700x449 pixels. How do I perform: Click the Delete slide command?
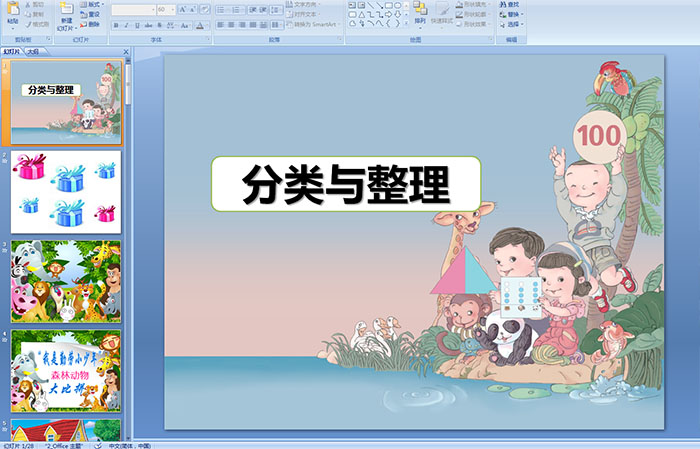coord(90,24)
